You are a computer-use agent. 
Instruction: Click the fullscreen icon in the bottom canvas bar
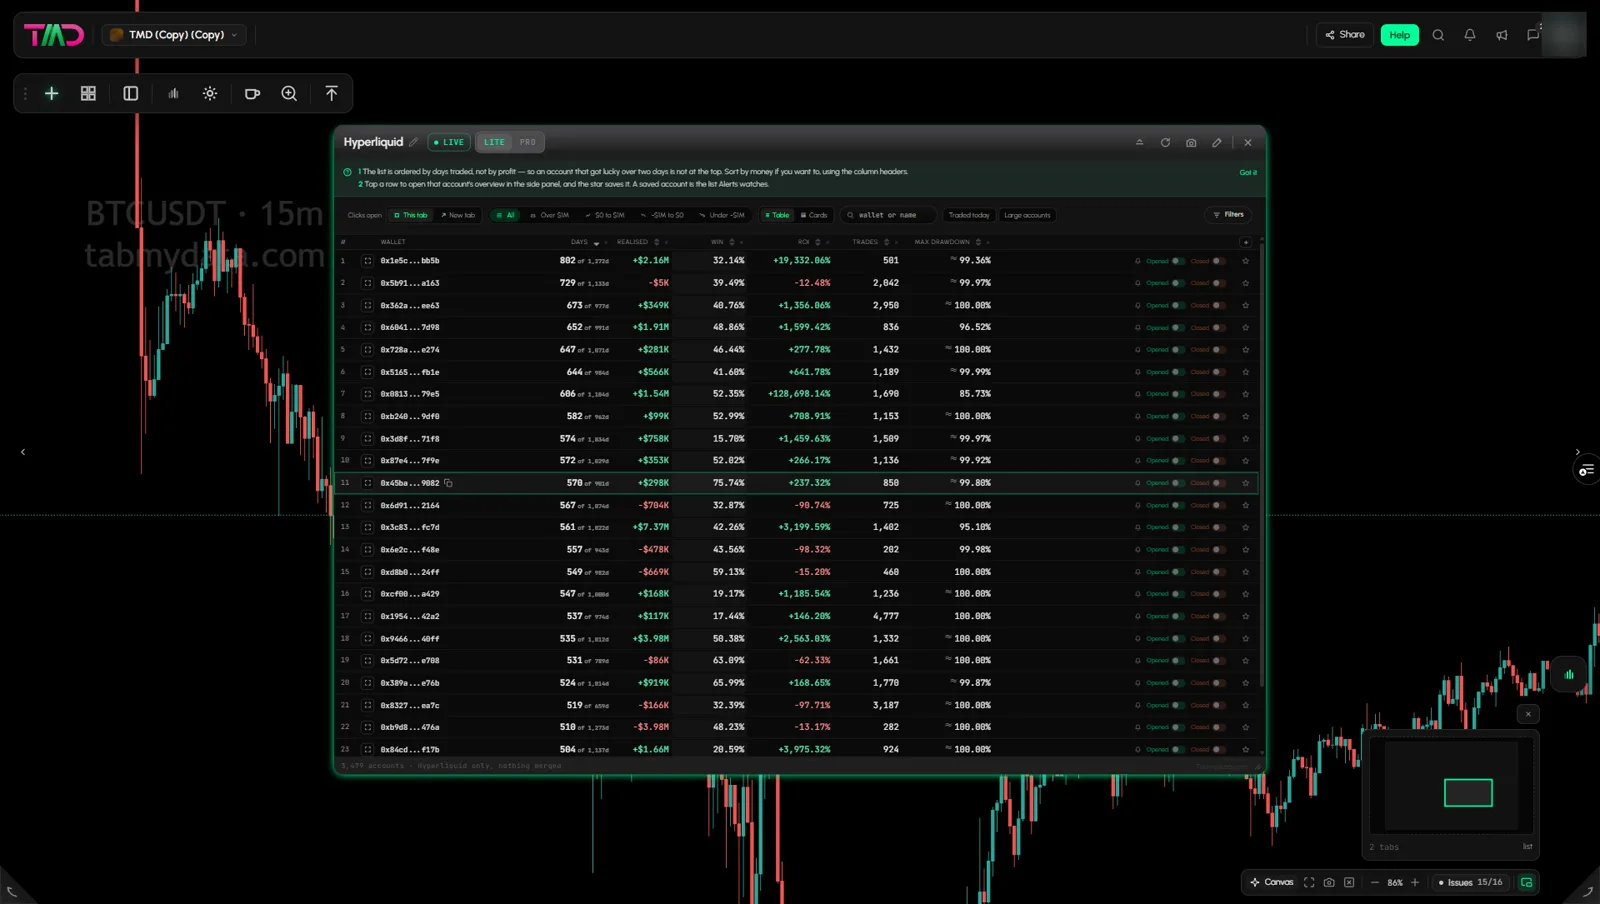(1309, 882)
